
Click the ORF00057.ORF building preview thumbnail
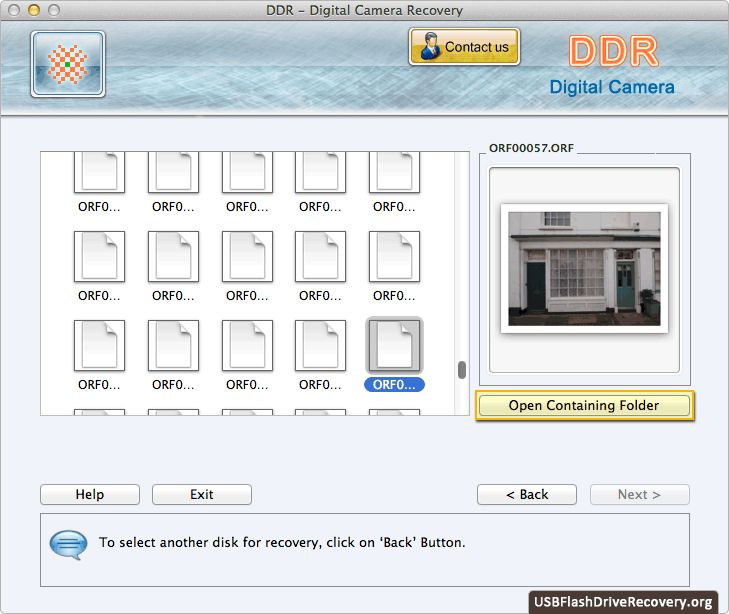(x=584, y=268)
